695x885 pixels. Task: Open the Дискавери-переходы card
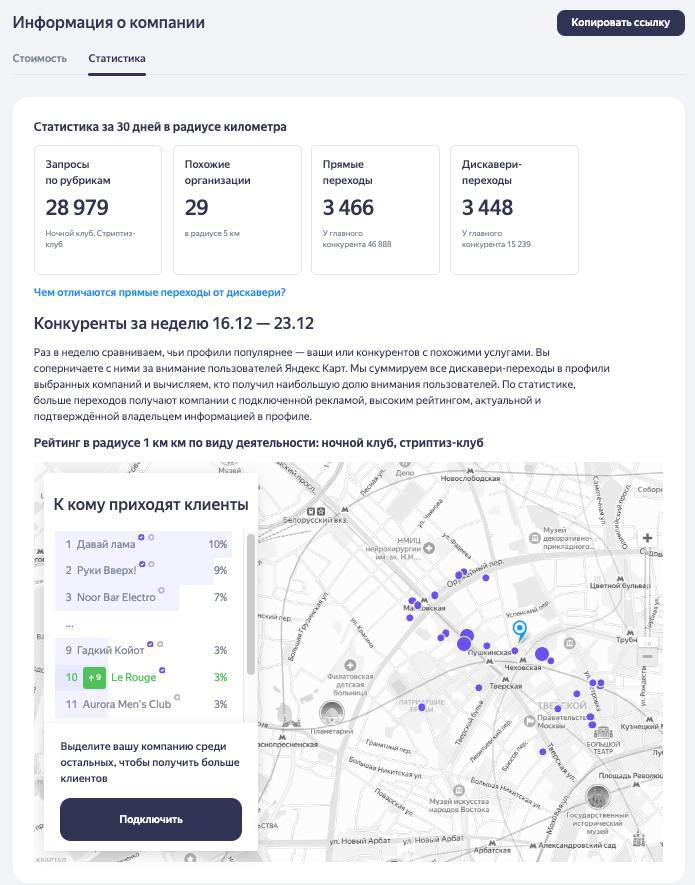[514, 210]
